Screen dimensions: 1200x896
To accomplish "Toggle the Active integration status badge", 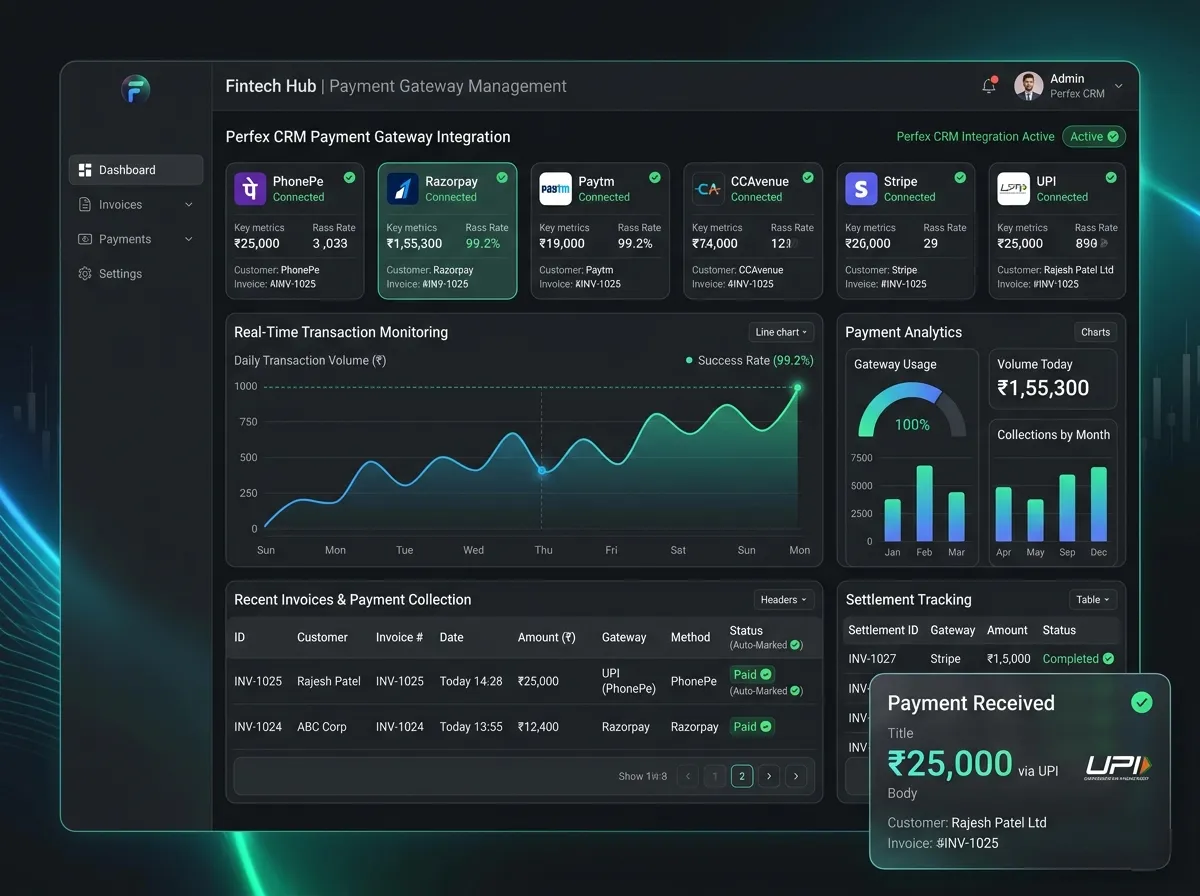I will 1094,136.
